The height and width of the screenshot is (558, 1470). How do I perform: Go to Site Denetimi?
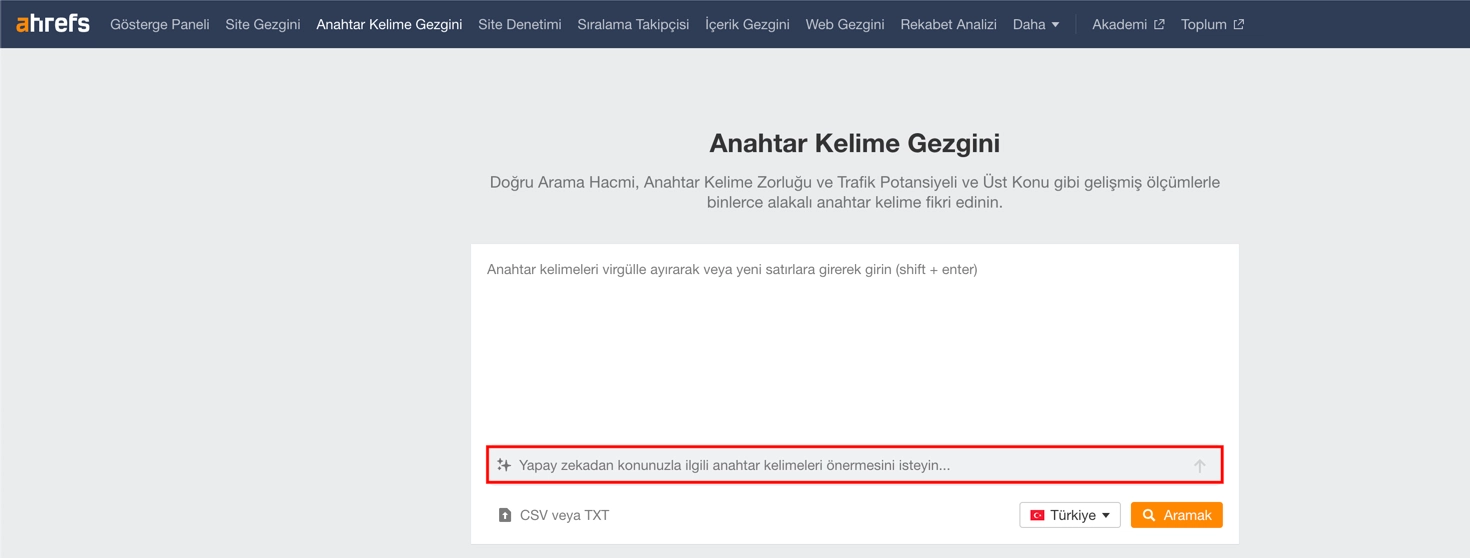[520, 24]
